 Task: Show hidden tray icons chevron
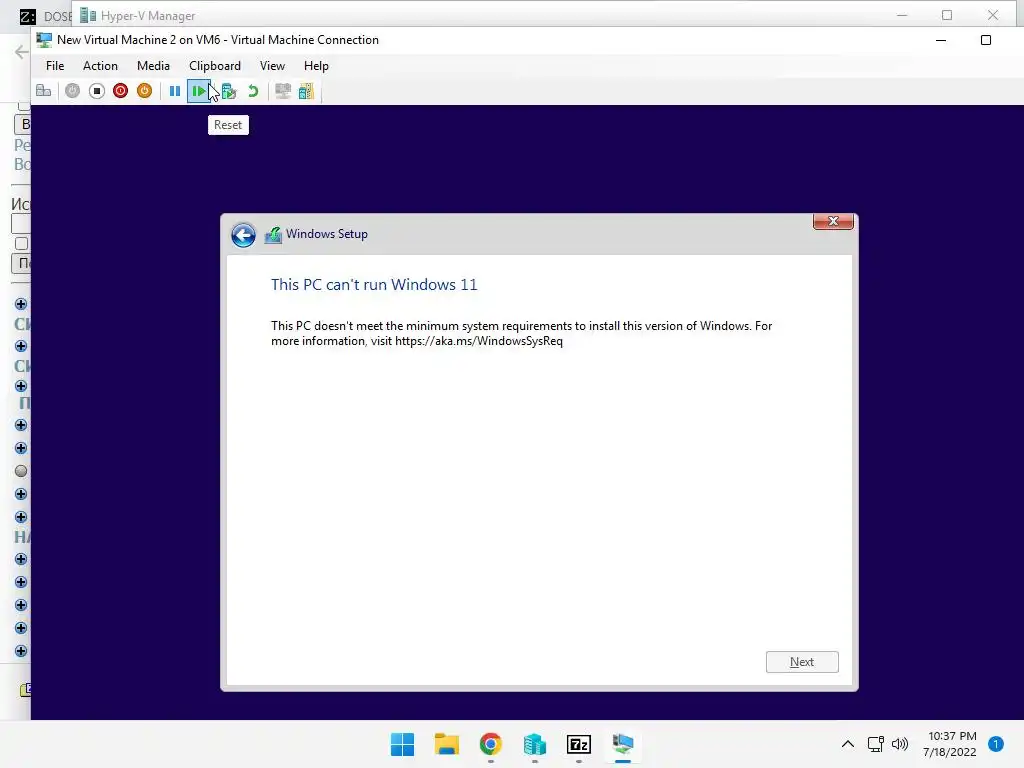[x=848, y=744]
